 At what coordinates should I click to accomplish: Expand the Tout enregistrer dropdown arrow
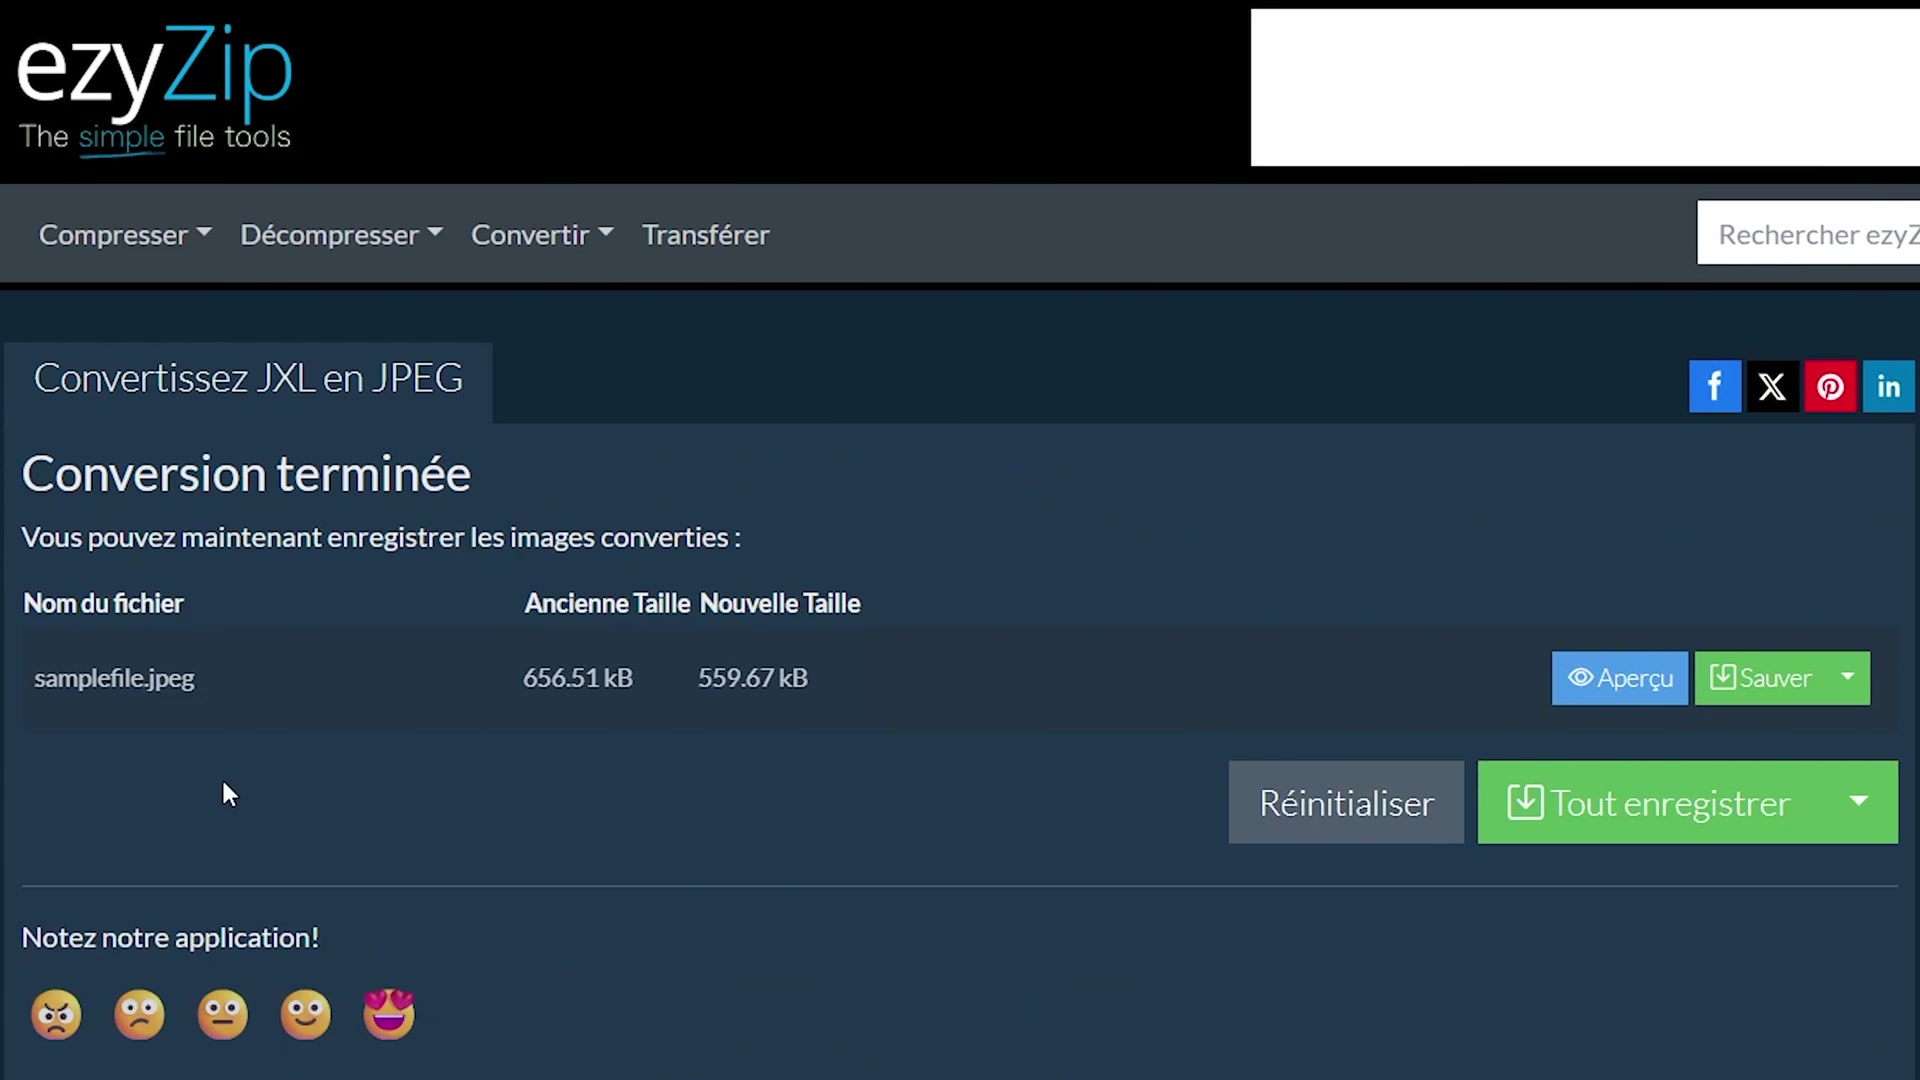coord(1859,802)
